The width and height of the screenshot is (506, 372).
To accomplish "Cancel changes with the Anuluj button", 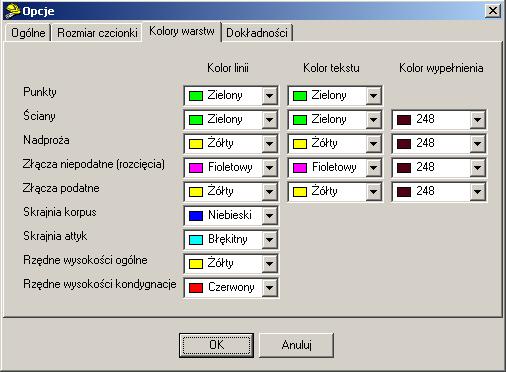I will click(296, 345).
